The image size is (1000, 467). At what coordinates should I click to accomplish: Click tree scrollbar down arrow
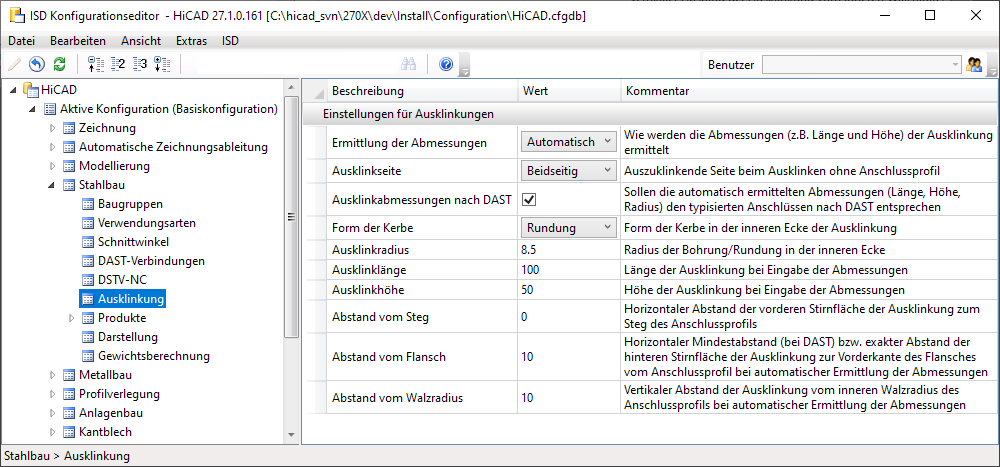(291, 434)
